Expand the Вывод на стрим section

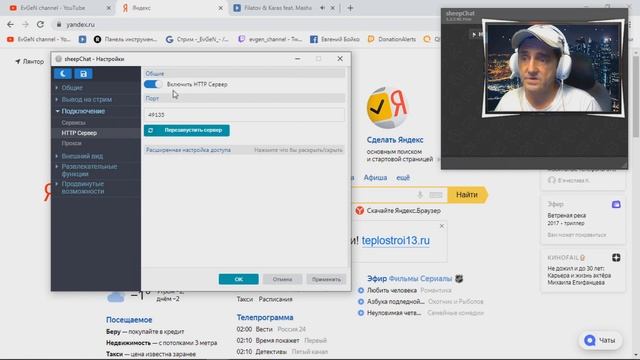tap(86, 99)
